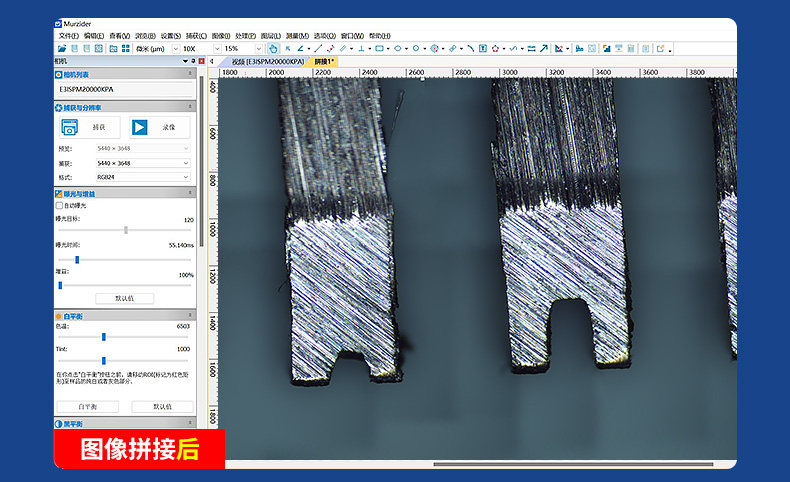The height and width of the screenshot is (482, 790).
Task: Click the open file folder icon
Action: 61,49
